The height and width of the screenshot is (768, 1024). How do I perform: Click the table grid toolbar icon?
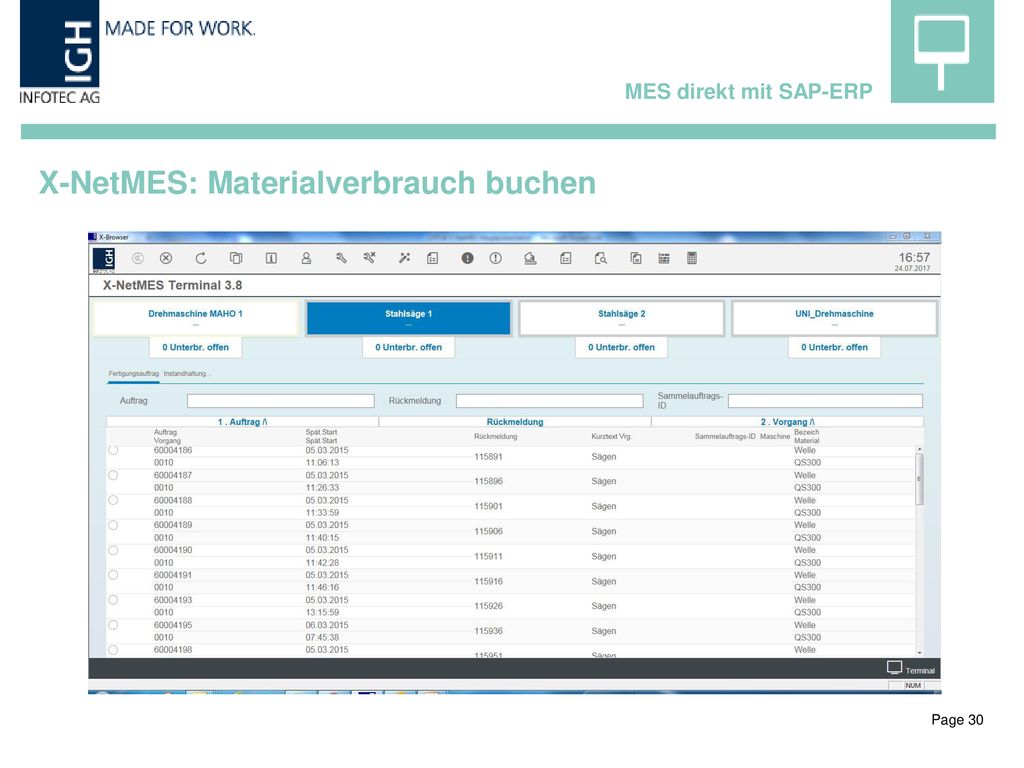pos(664,259)
